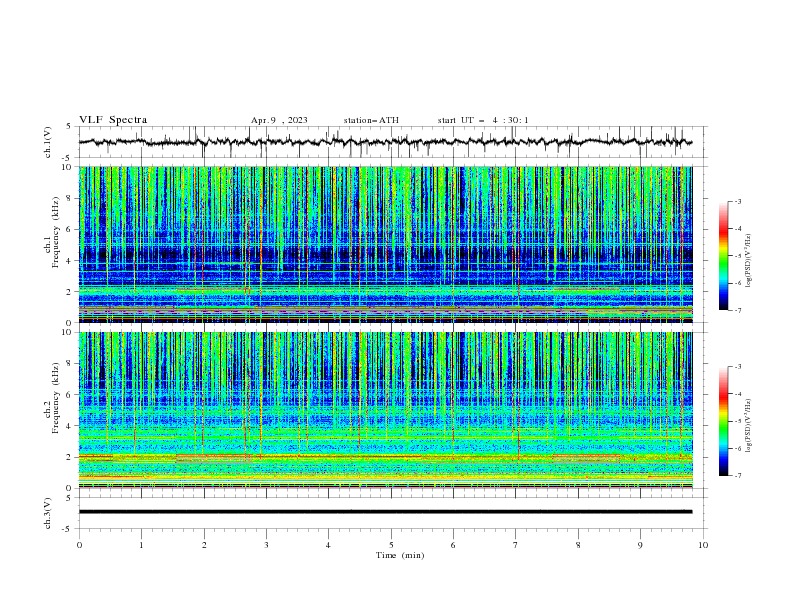
Task: Click the 'VLF Spectra' title text
Action: [113, 120]
